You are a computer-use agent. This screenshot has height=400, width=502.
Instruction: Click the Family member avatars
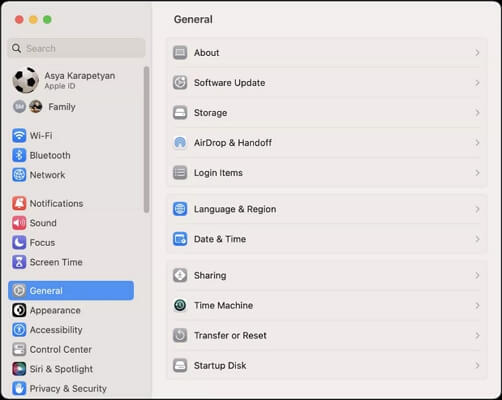28,107
